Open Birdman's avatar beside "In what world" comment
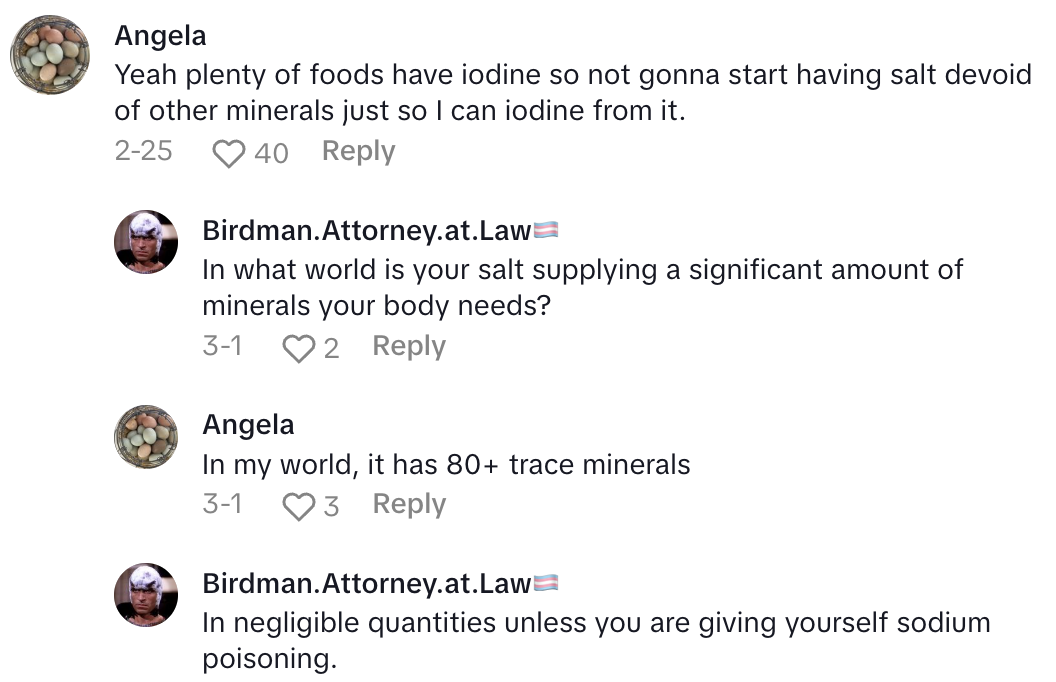 (x=146, y=243)
